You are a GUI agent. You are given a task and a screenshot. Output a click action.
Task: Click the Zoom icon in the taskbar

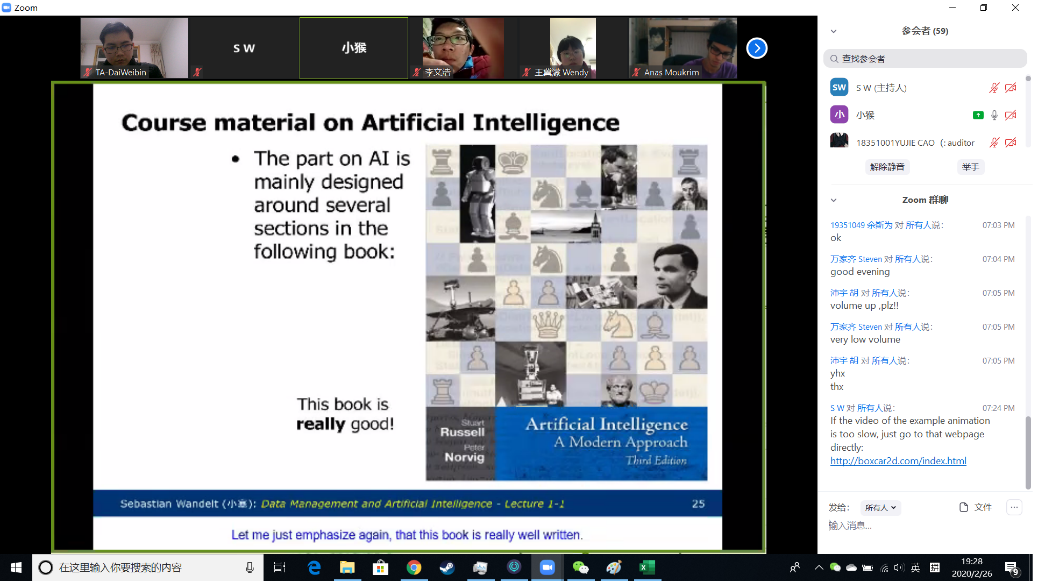(x=547, y=568)
